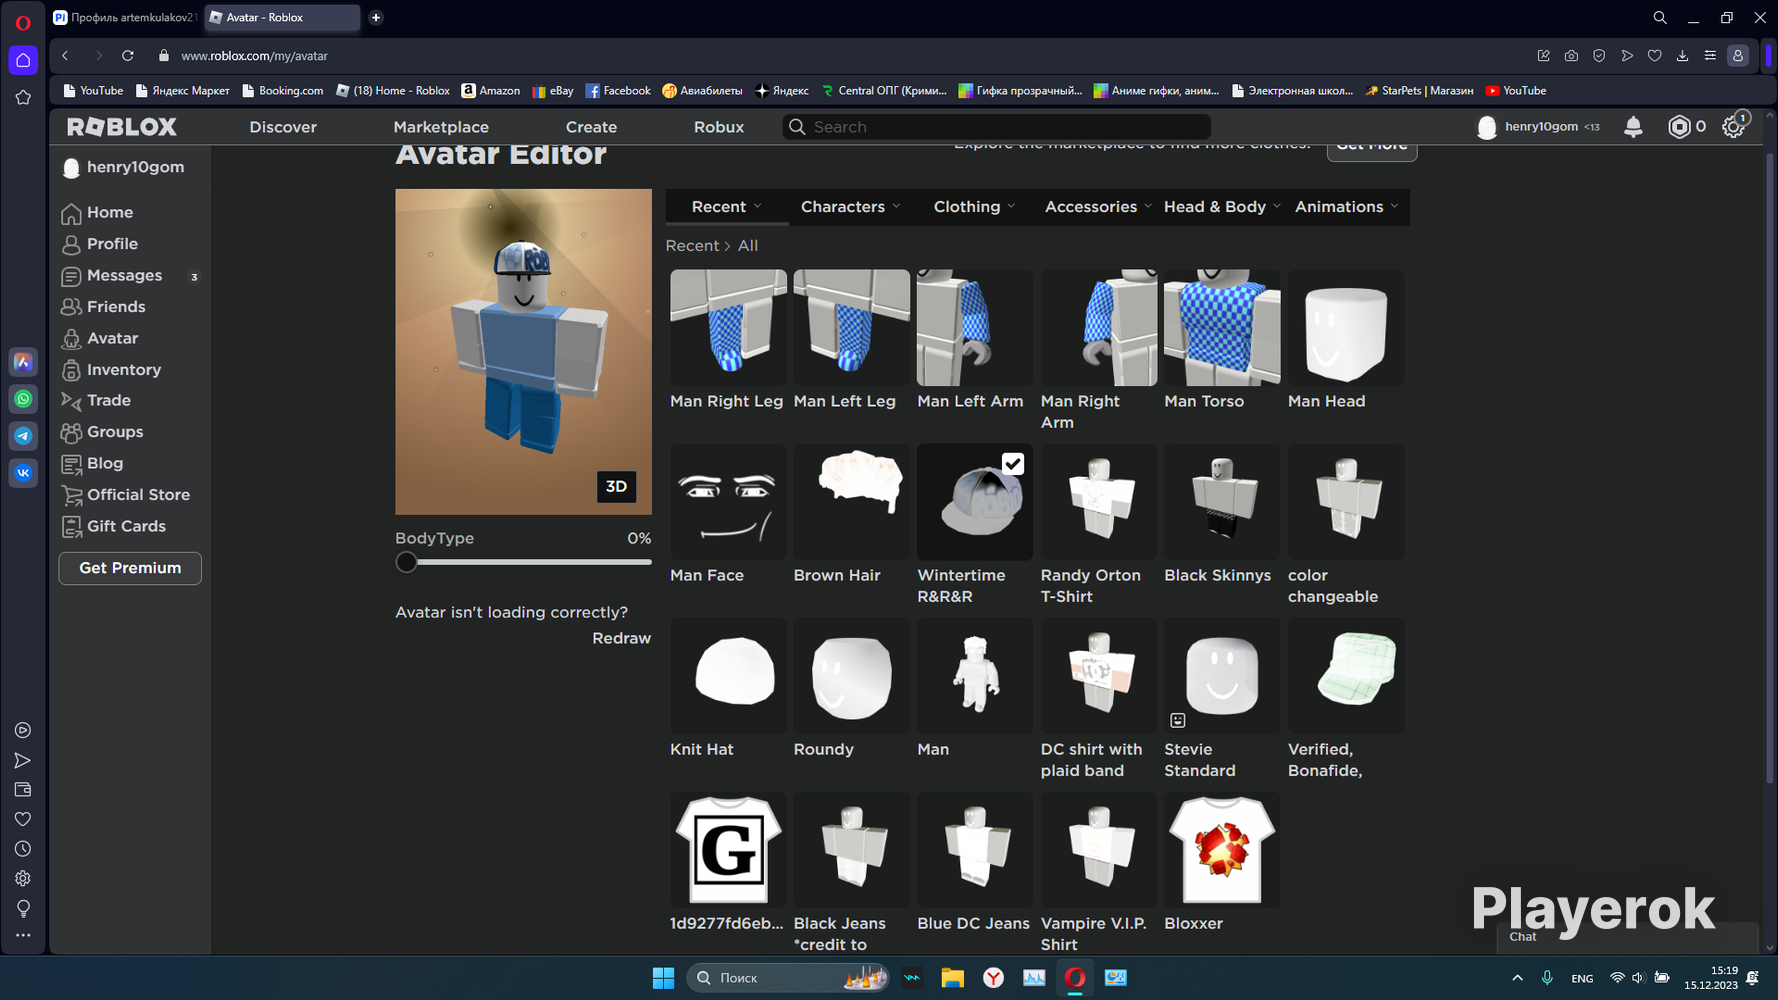The image size is (1778, 1000).
Task: Open the Robux menu item
Action: click(719, 127)
